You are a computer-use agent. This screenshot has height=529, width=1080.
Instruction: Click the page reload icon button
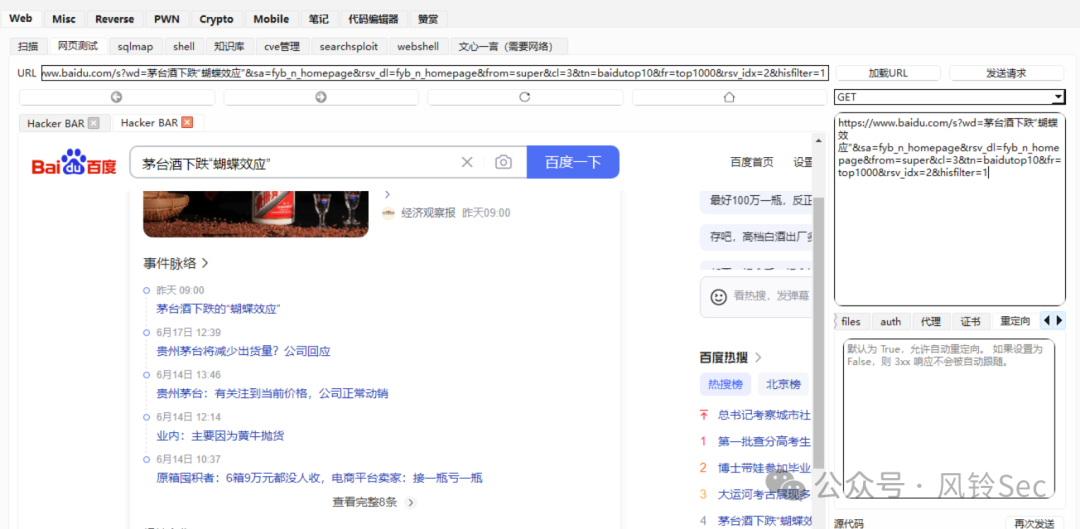(x=525, y=97)
